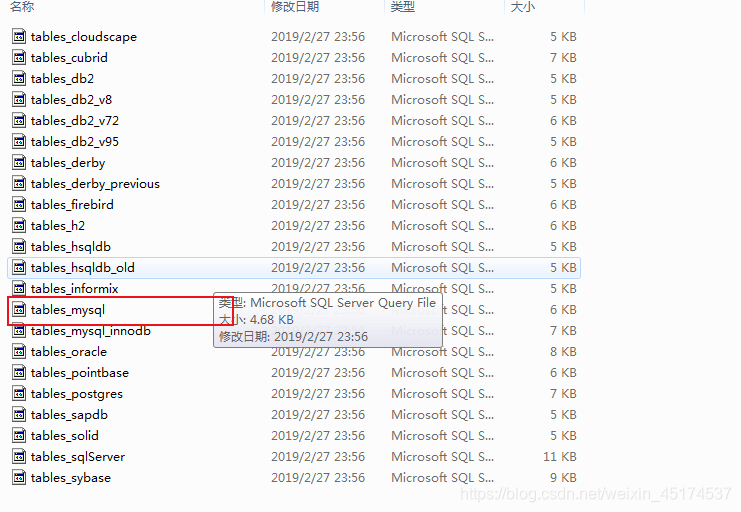This screenshot has height=512, width=741.
Task: Click the type cell of tables_cubrid
Action: (x=442, y=57)
